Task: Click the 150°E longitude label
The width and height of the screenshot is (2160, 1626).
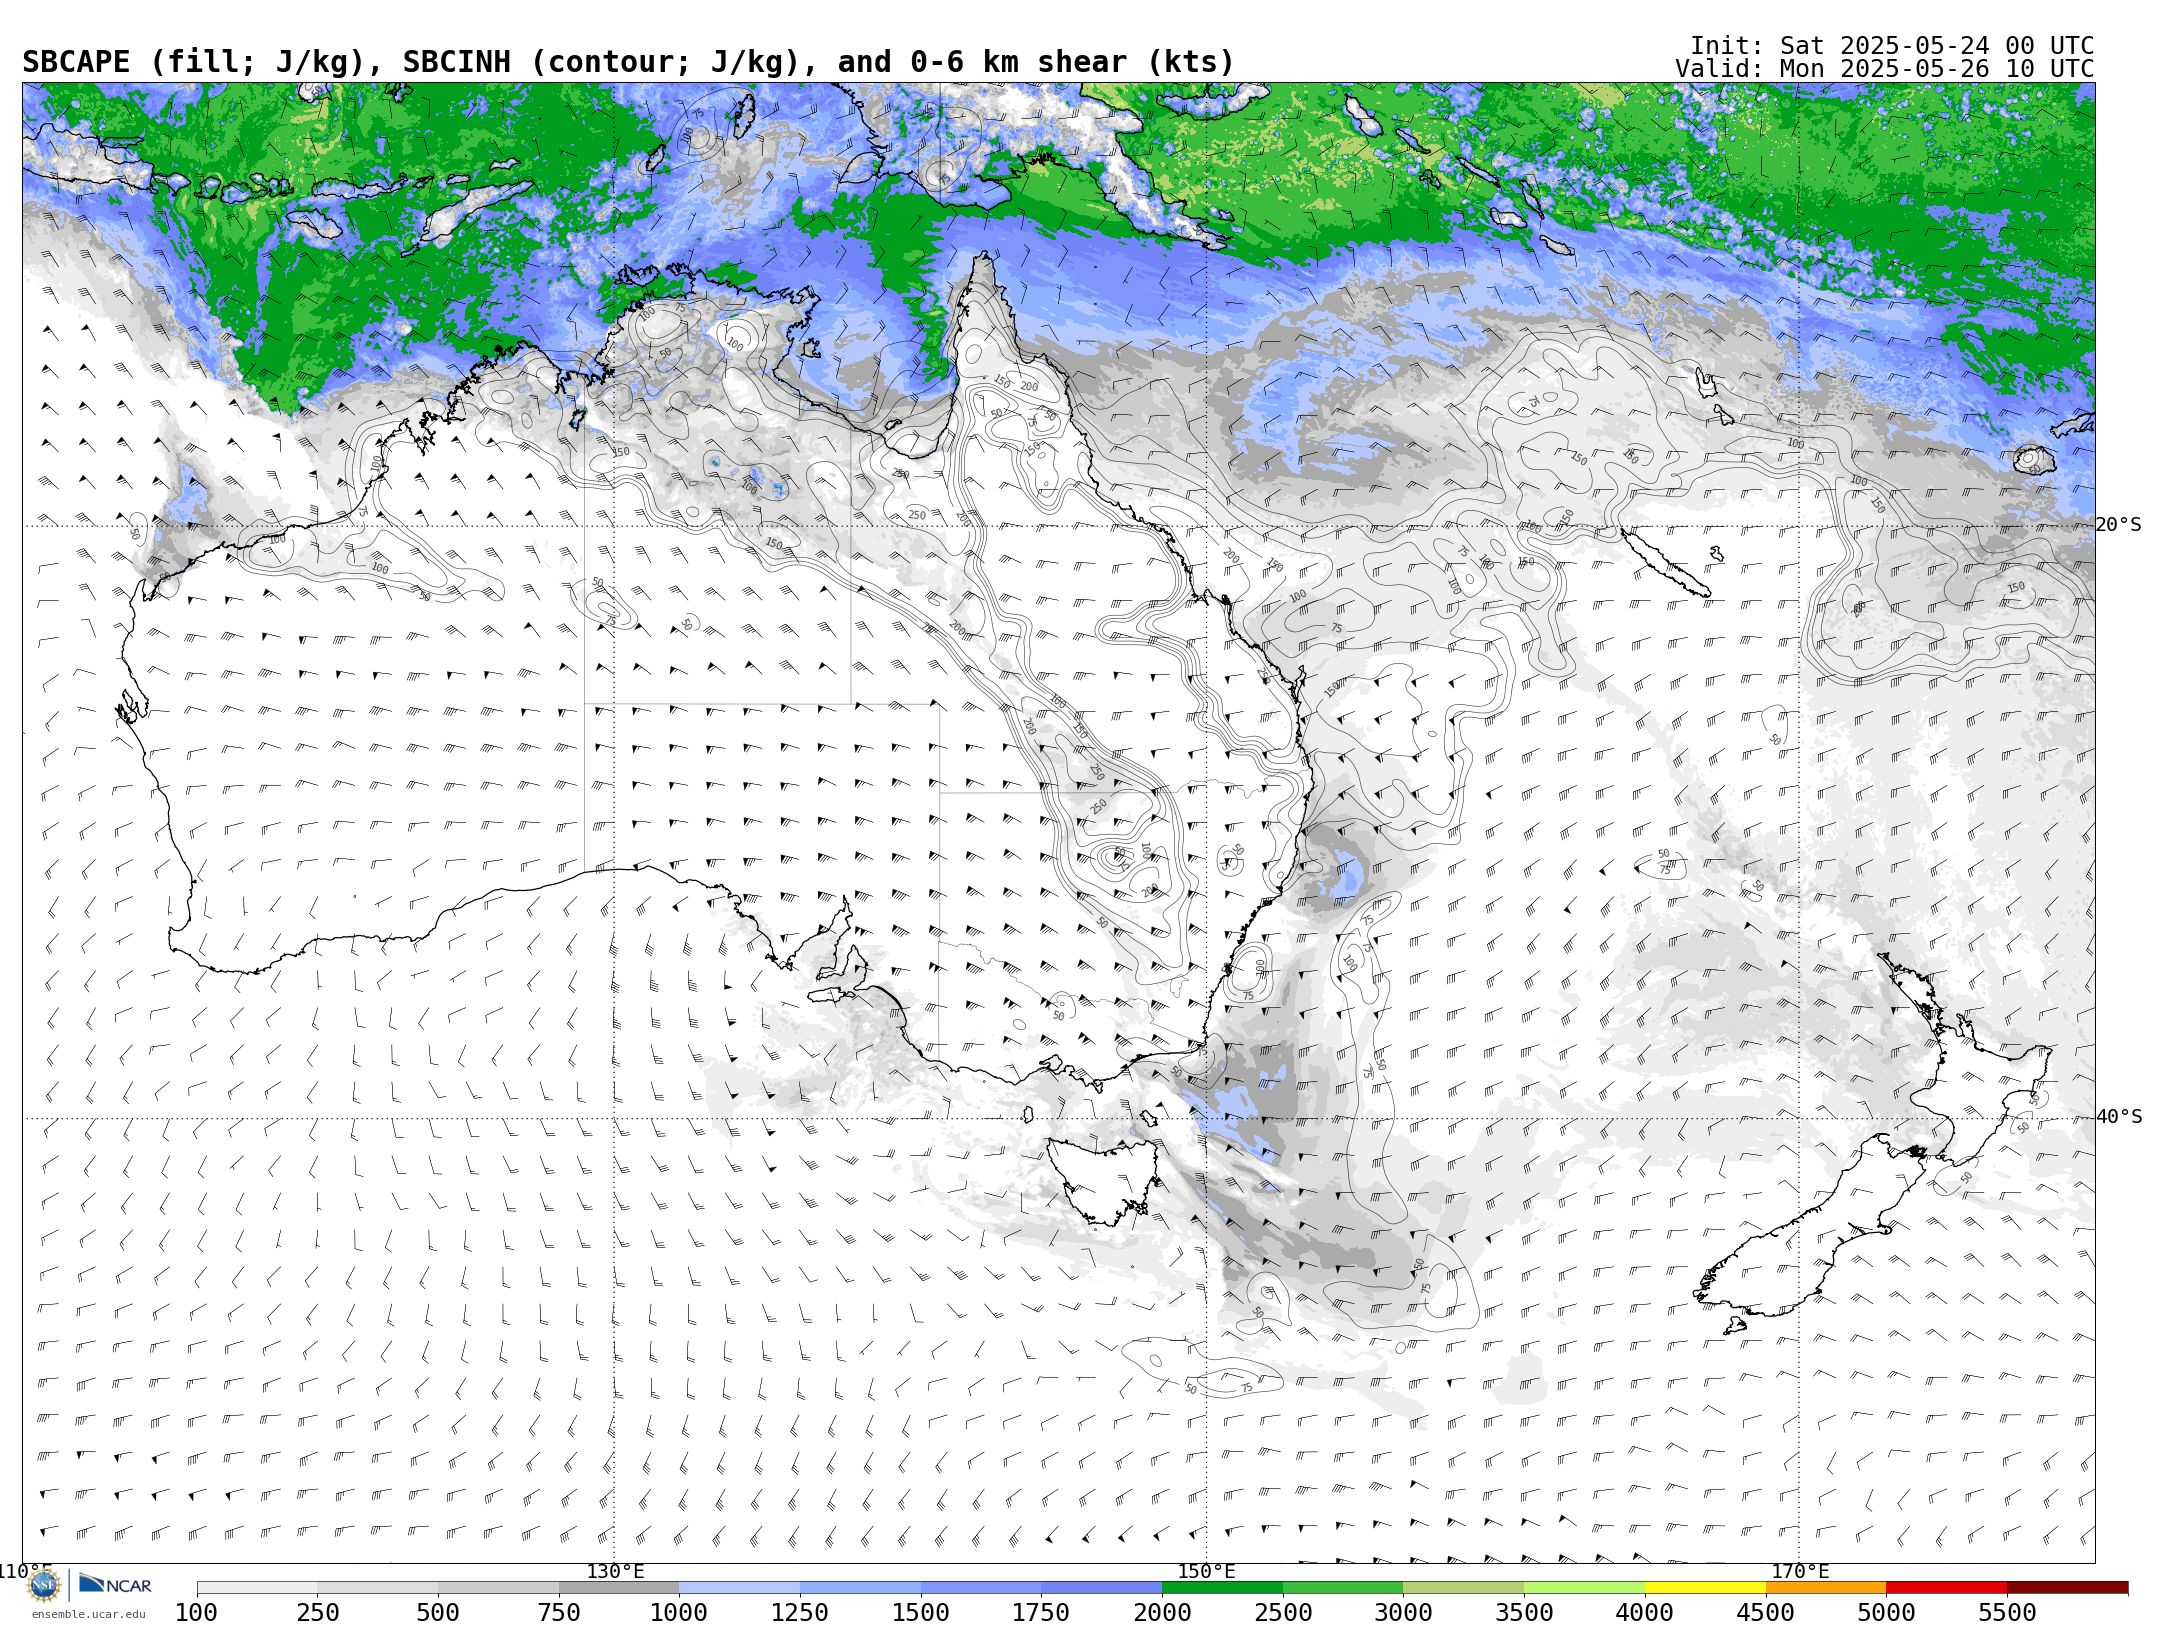Action: click(x=1206, y=1571)
